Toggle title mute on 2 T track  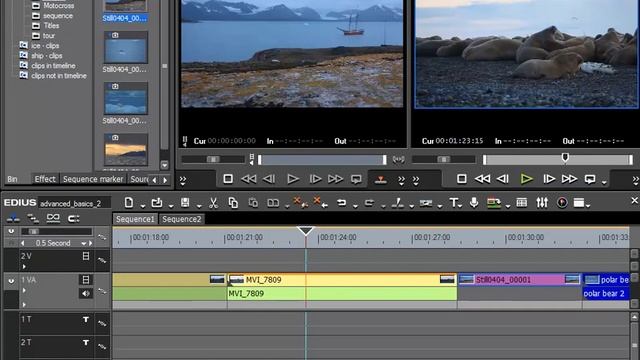[x=86, y=342]
